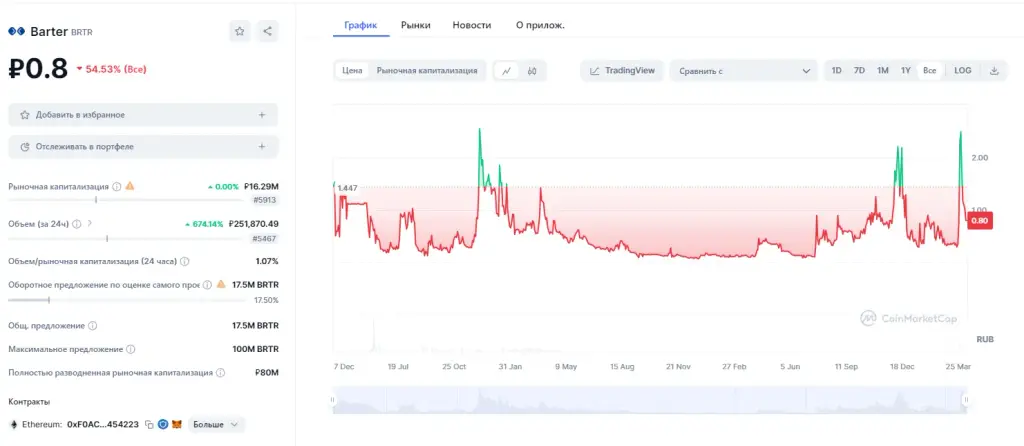Open the Сравнить с dropdown
The height and width of the screenshot is (446, 1024).
tap(743, 71)
